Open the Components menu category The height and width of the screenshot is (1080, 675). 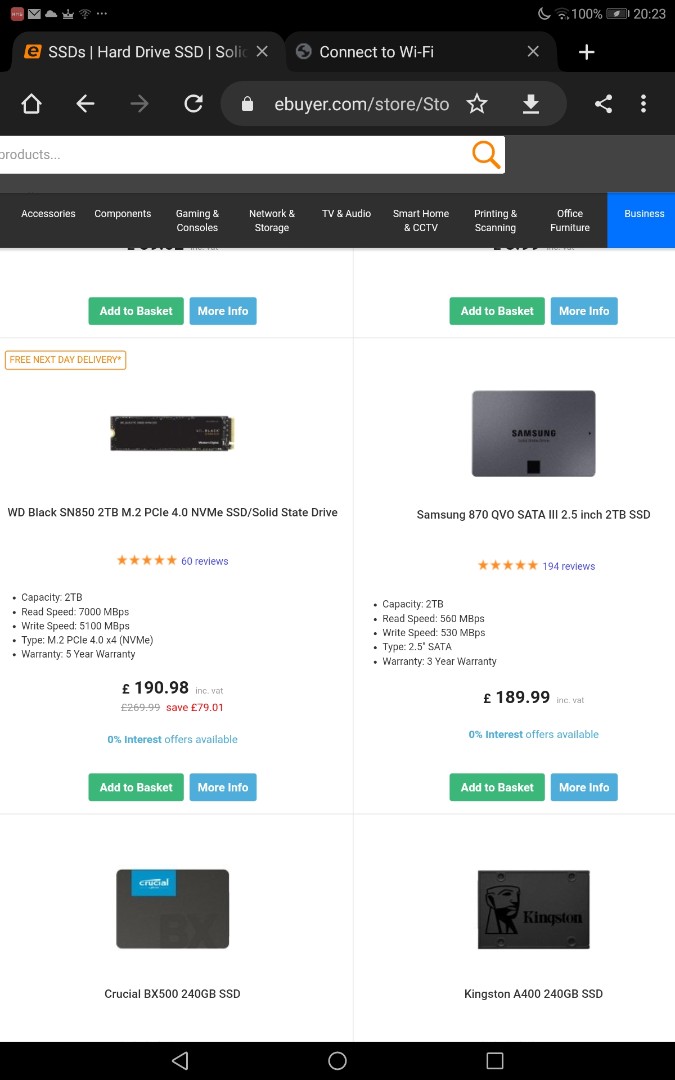(x=123, y=214)
